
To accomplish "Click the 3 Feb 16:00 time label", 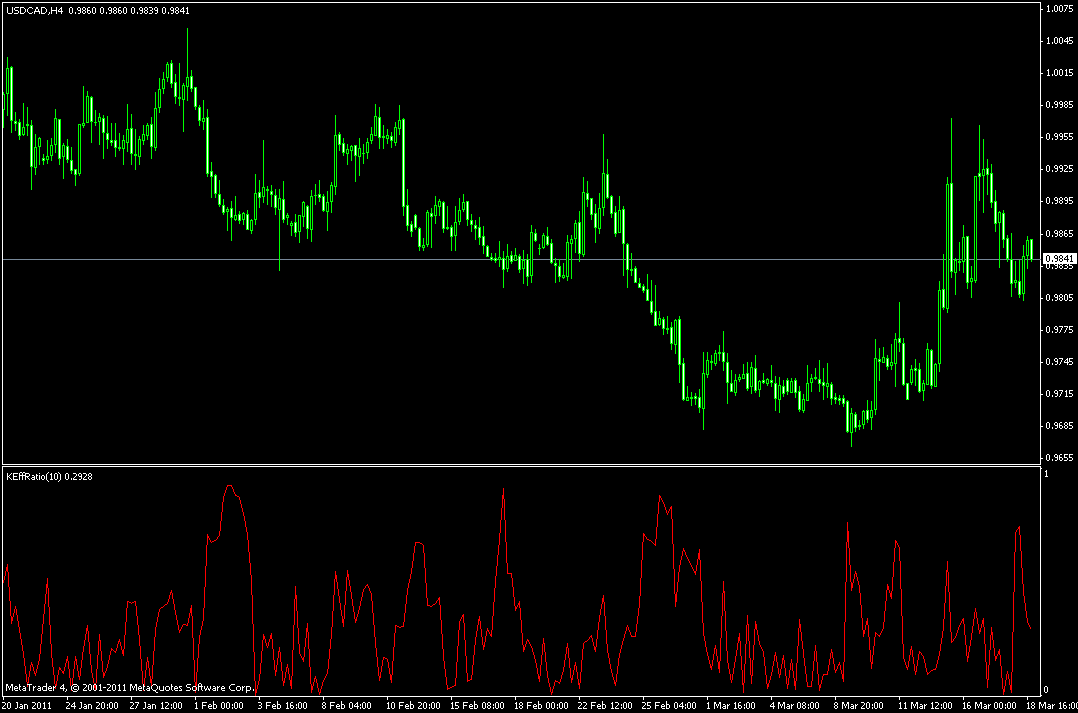I will (x=283, y=705).
